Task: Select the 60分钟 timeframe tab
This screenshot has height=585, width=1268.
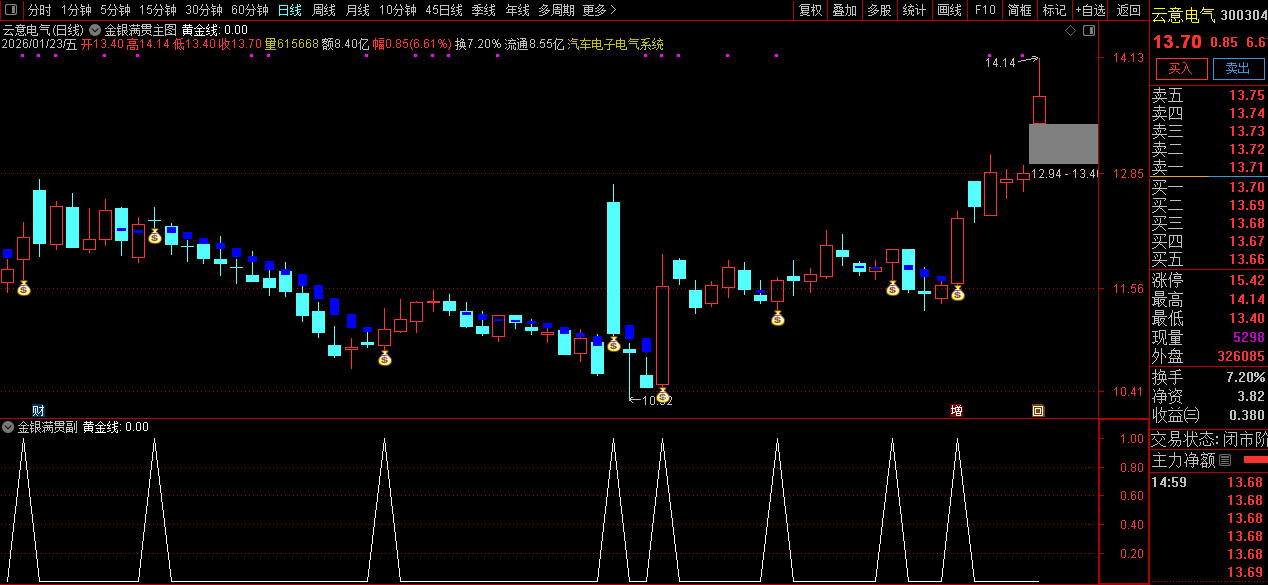Action: tap(249, 10)
